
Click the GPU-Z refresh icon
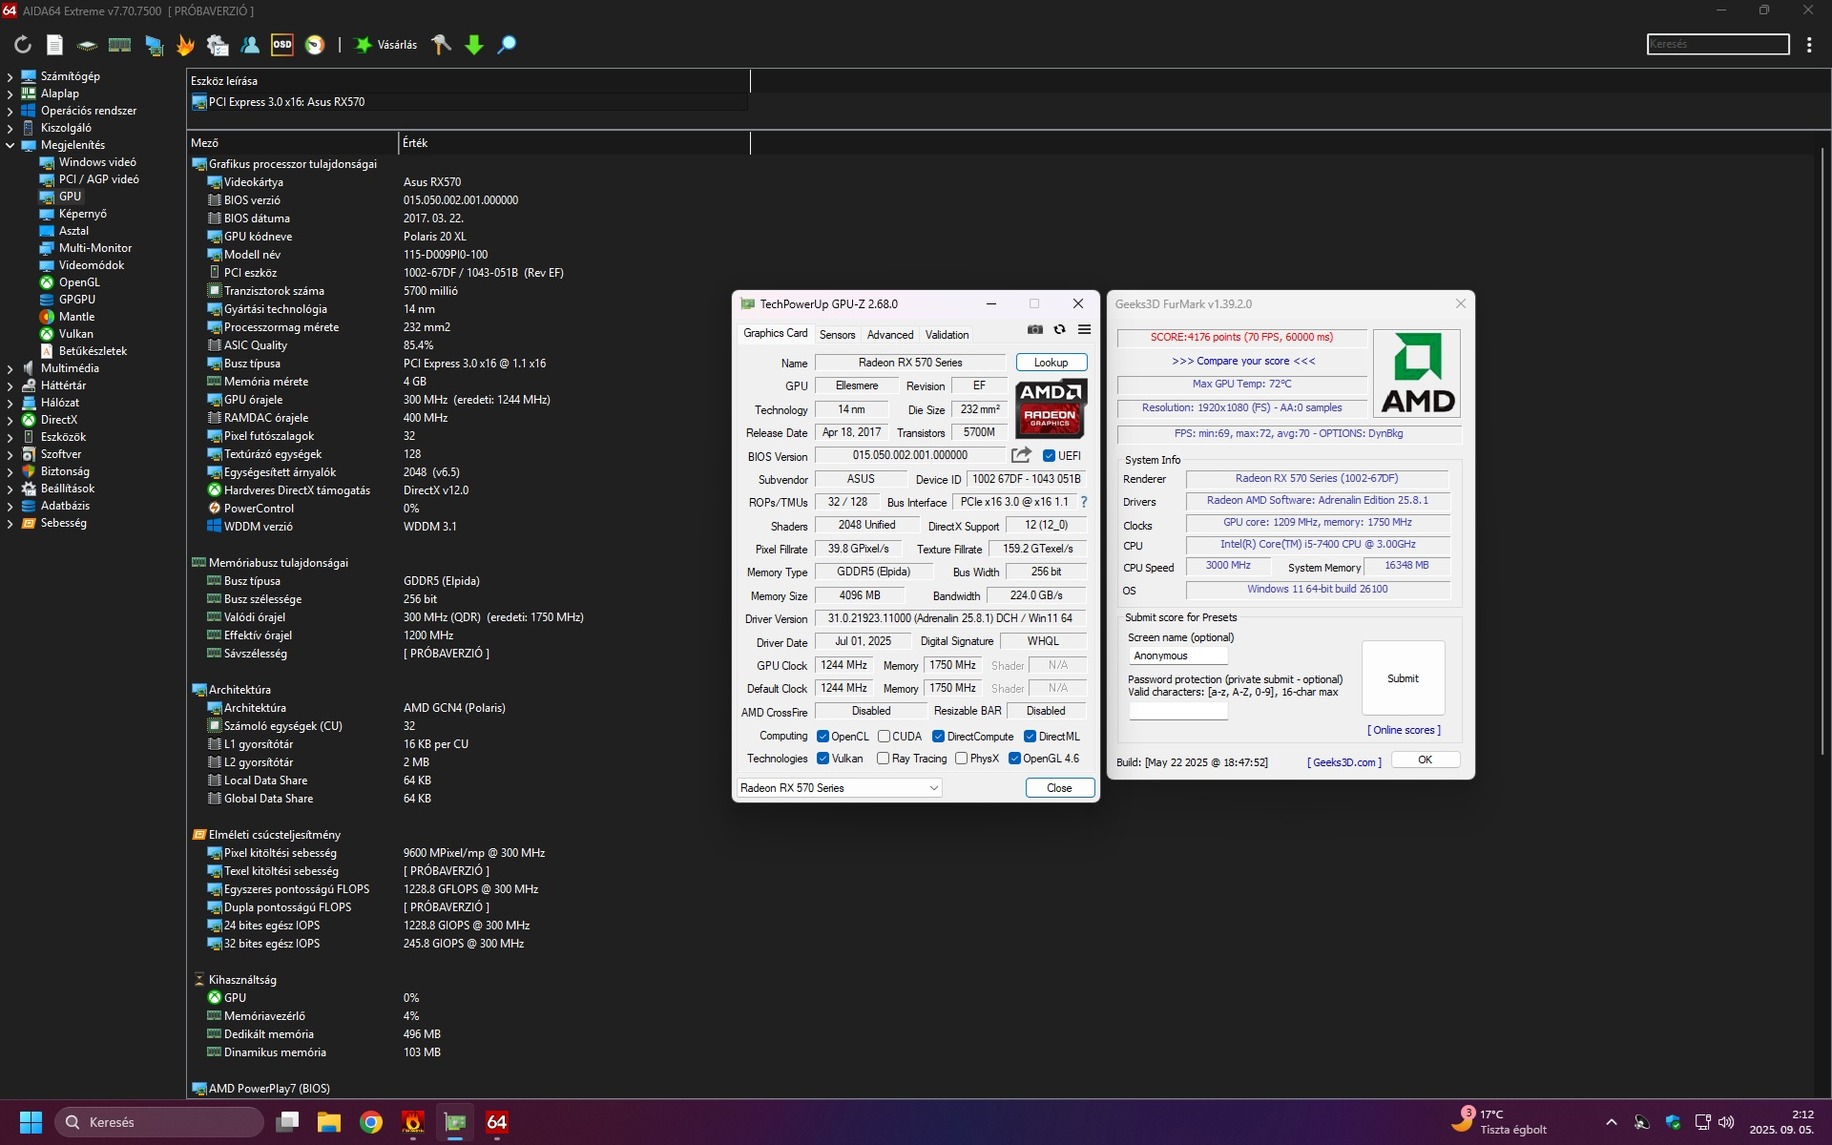(1059, 330)
